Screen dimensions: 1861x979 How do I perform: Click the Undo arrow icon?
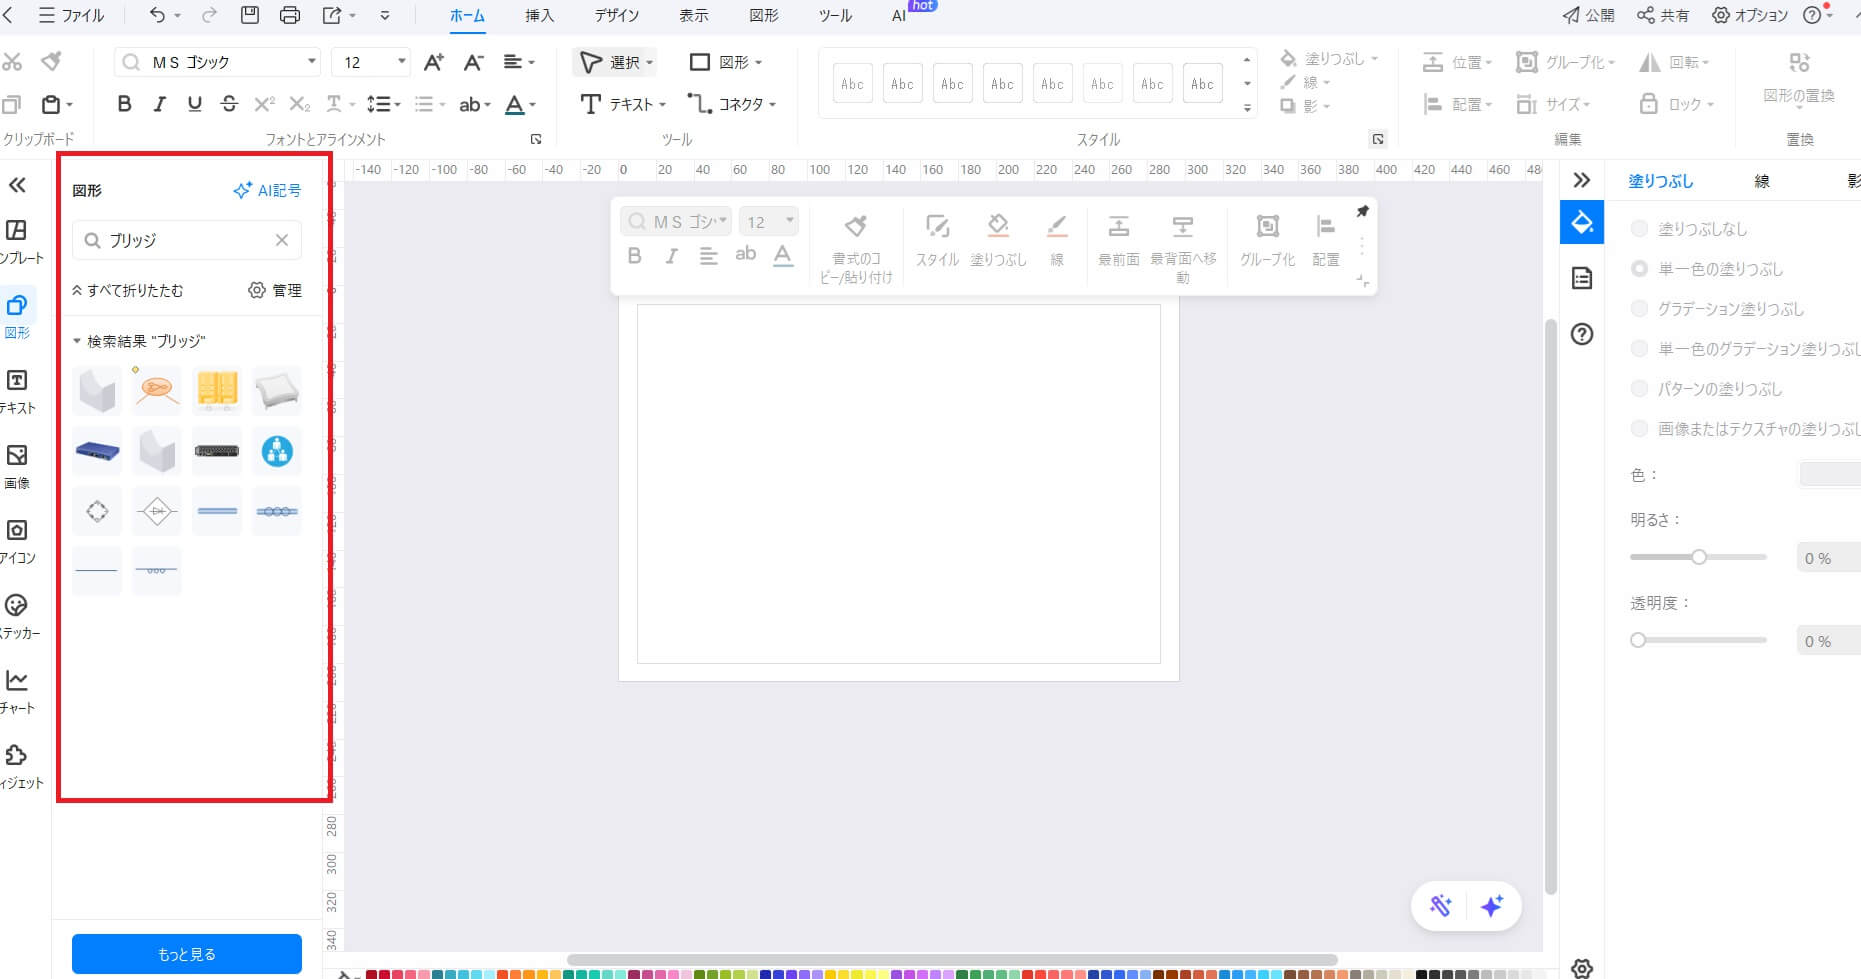157,15
